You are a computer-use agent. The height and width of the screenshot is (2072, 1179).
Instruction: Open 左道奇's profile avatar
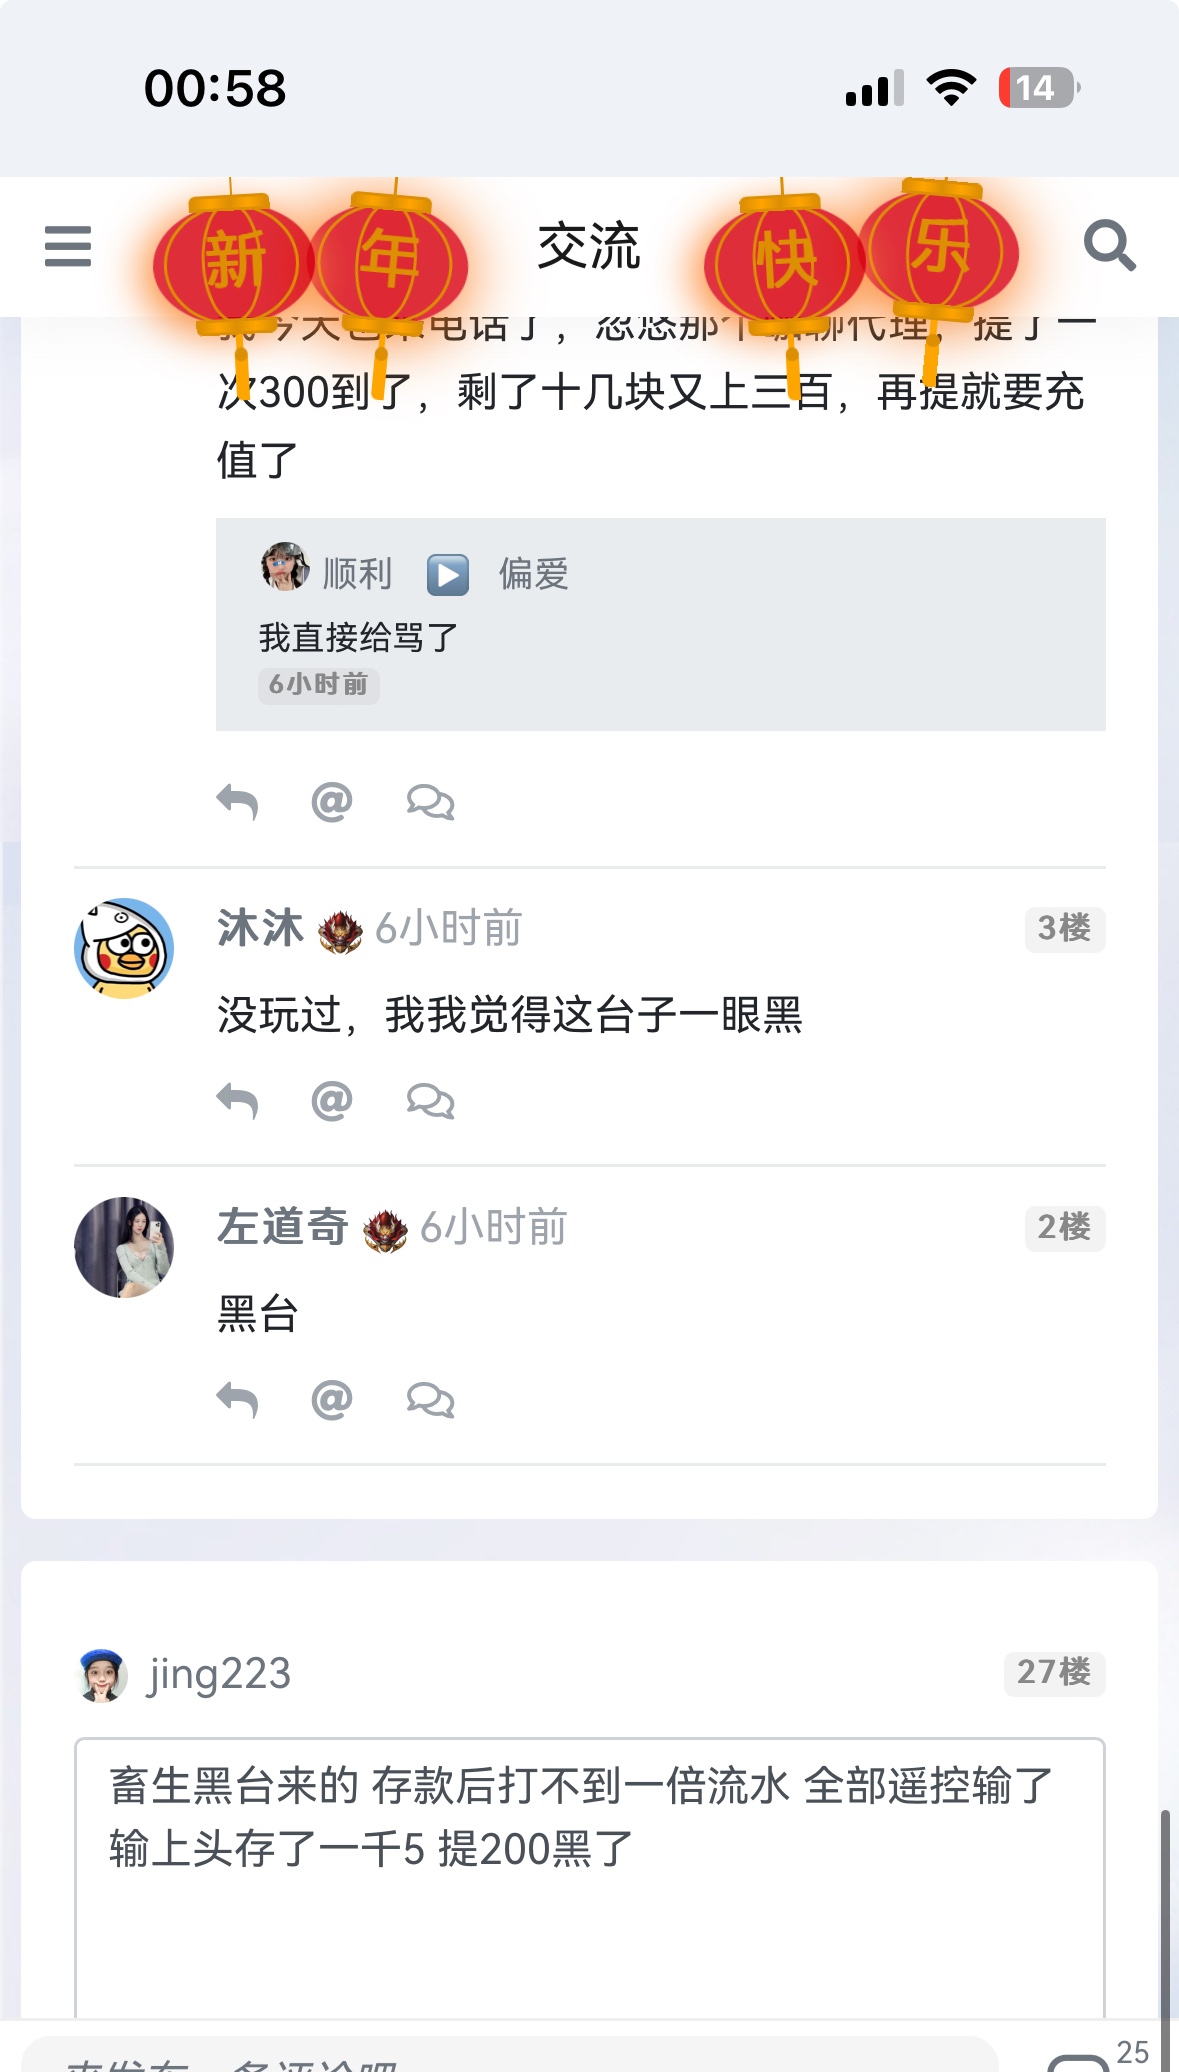point(124,1247)
